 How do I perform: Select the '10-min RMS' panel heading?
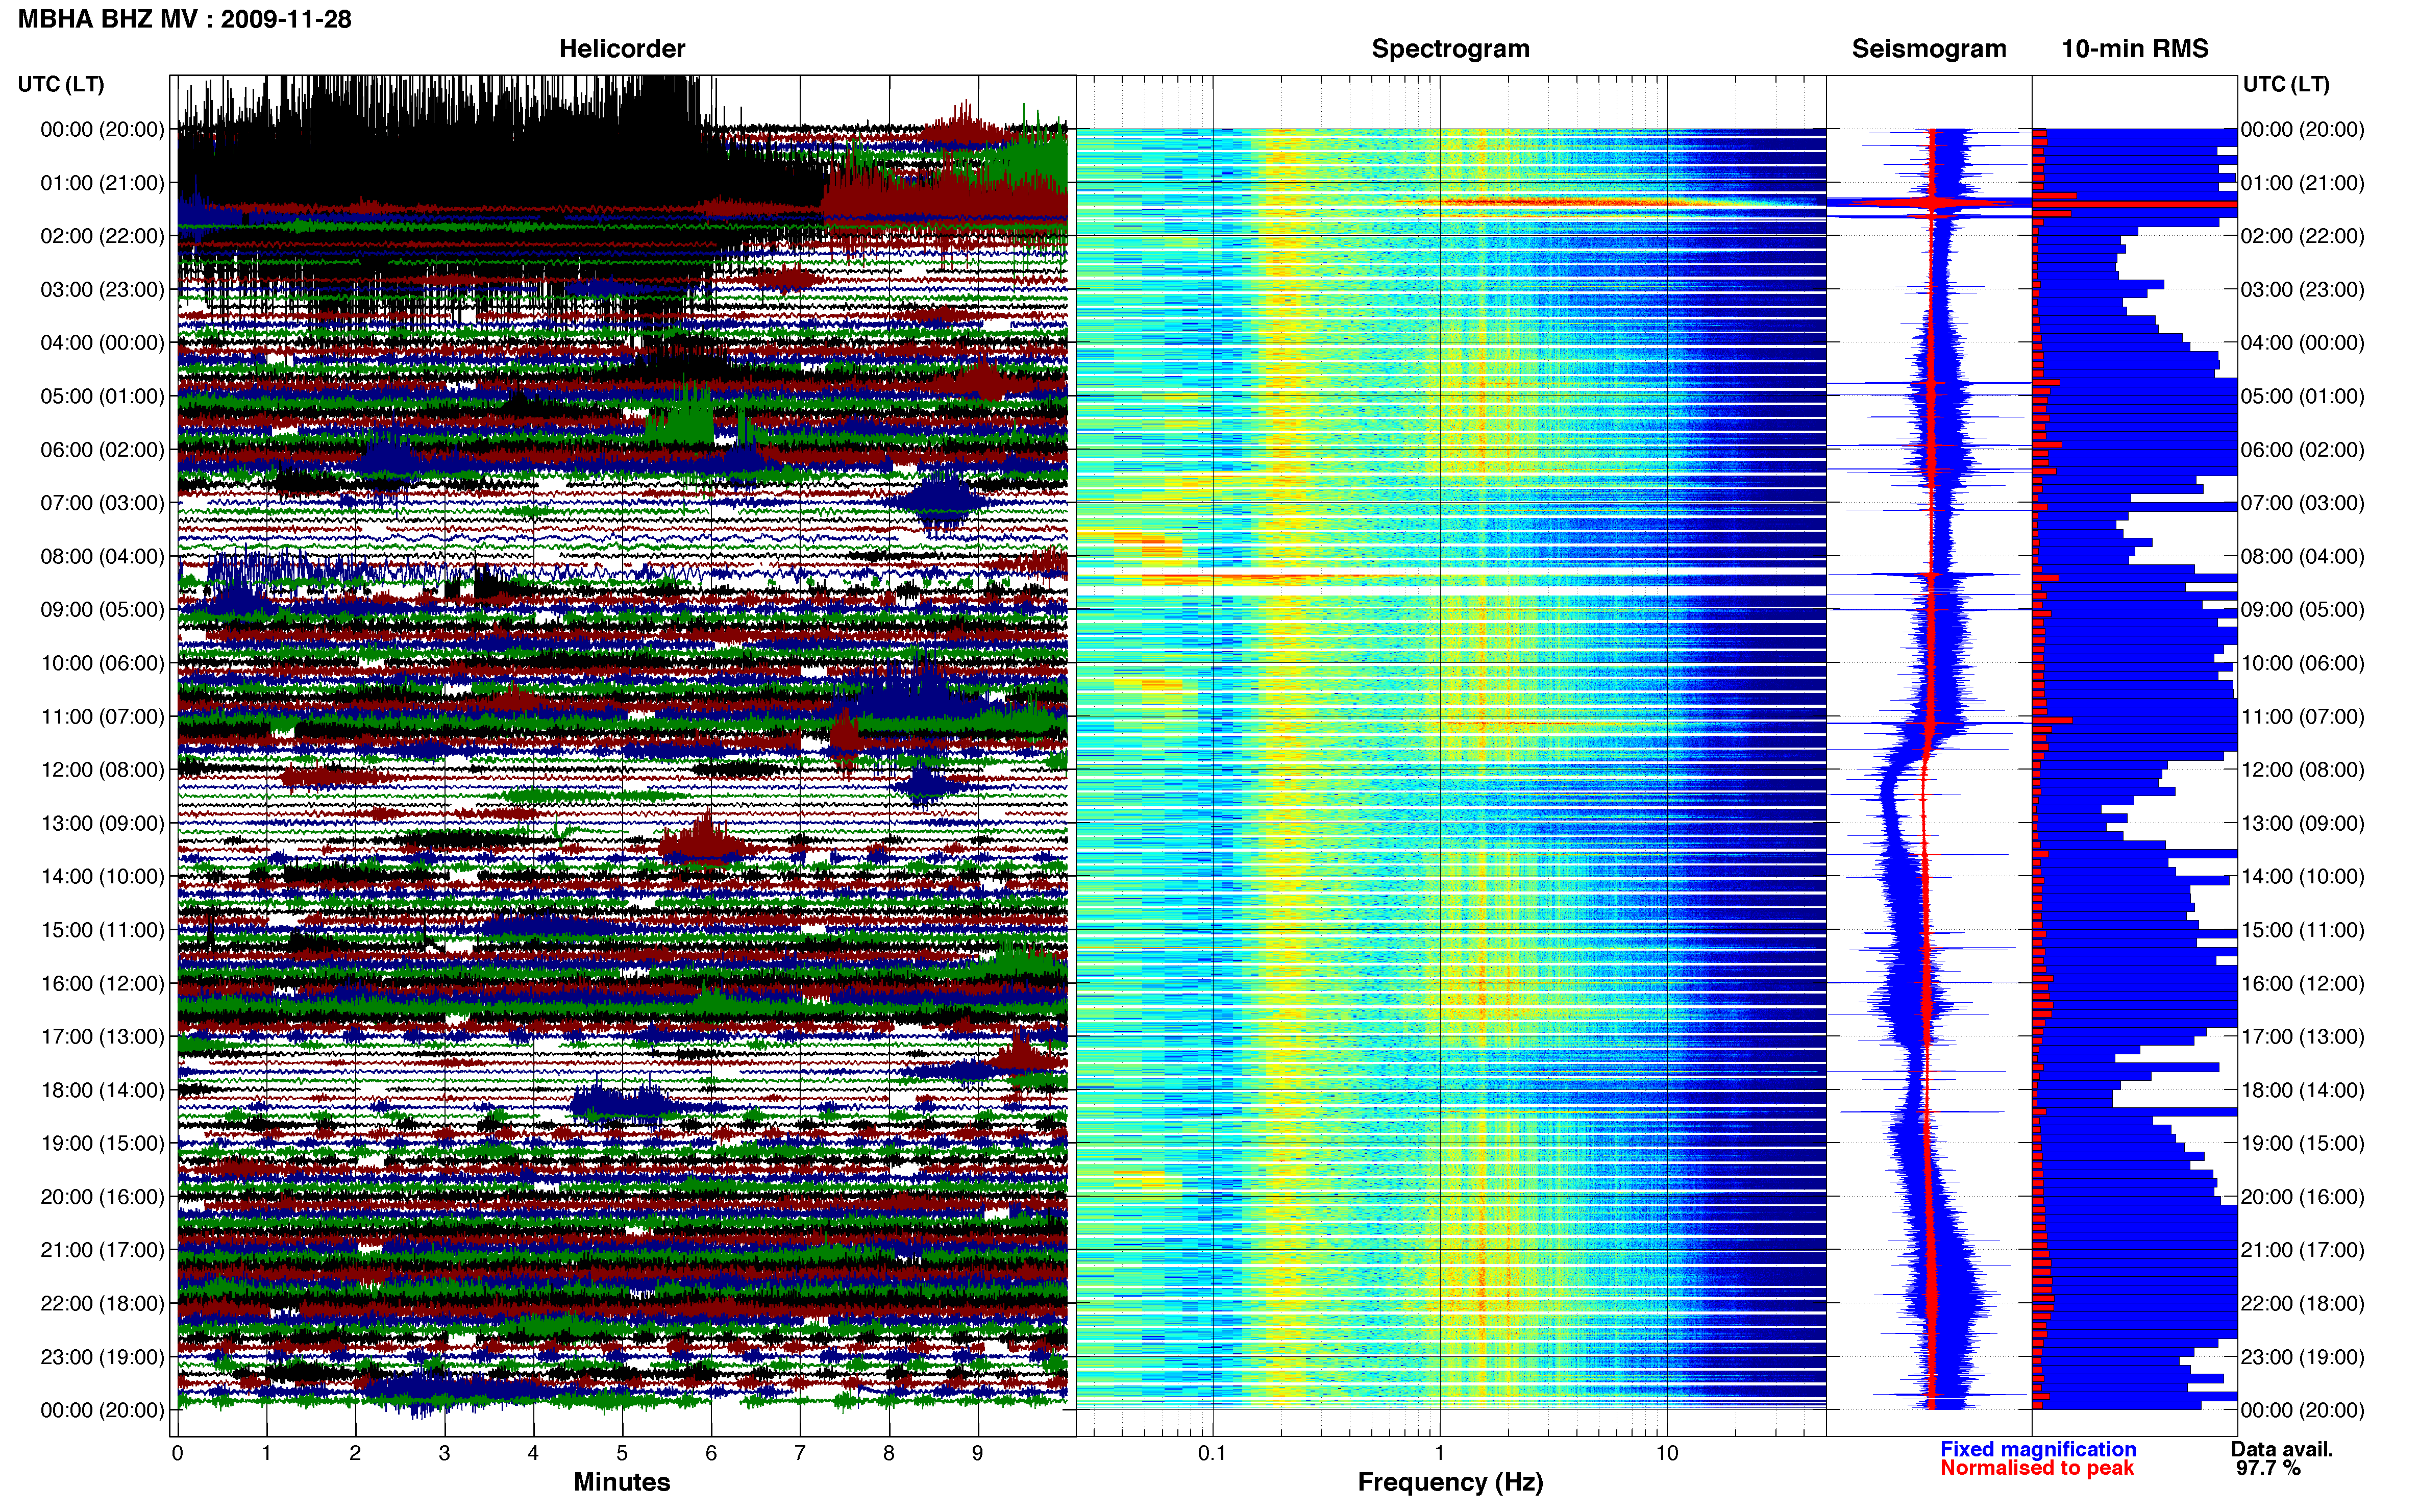2135,49
